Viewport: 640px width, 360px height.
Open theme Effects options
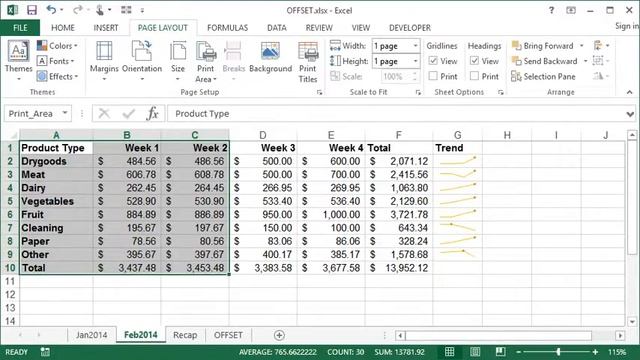coord(57,76)
